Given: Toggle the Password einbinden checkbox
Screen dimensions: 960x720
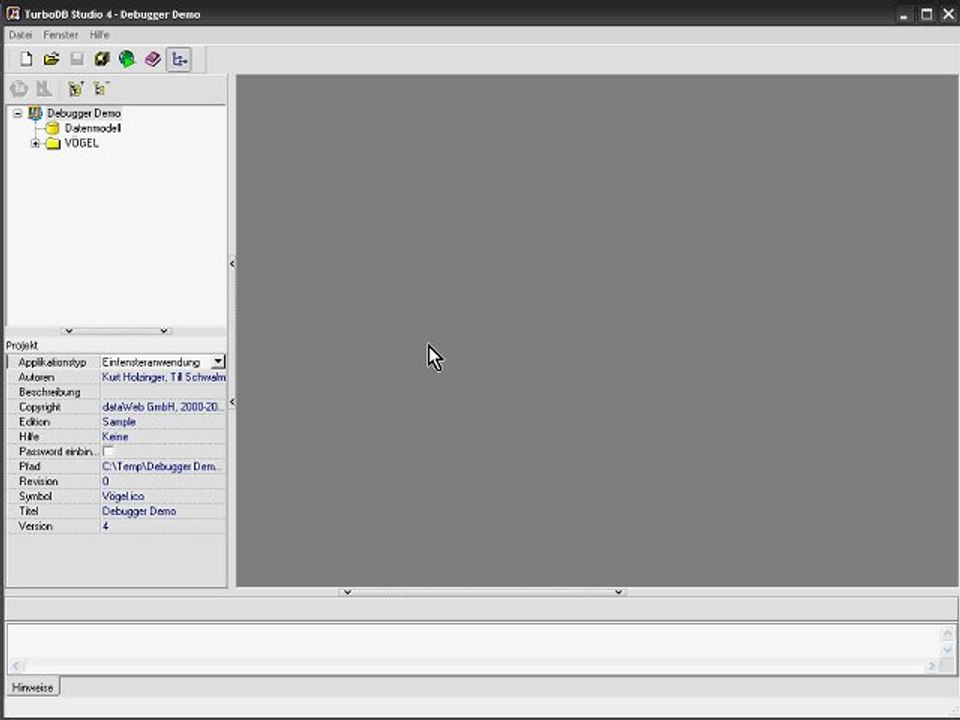Looking at the screenshot, I should click(x=108, y=451).
